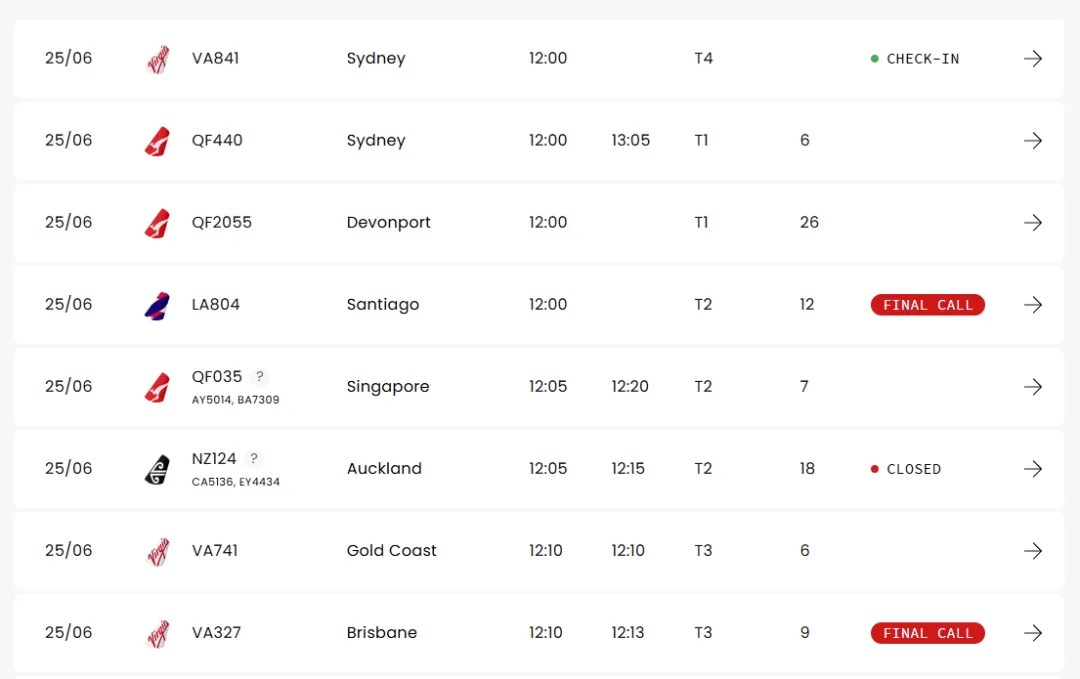This screenshot has width=1080, height=679.
Task: Open details arrow for QF440 Sydney
Action: pyautogui.click(x=1032, y=140)
